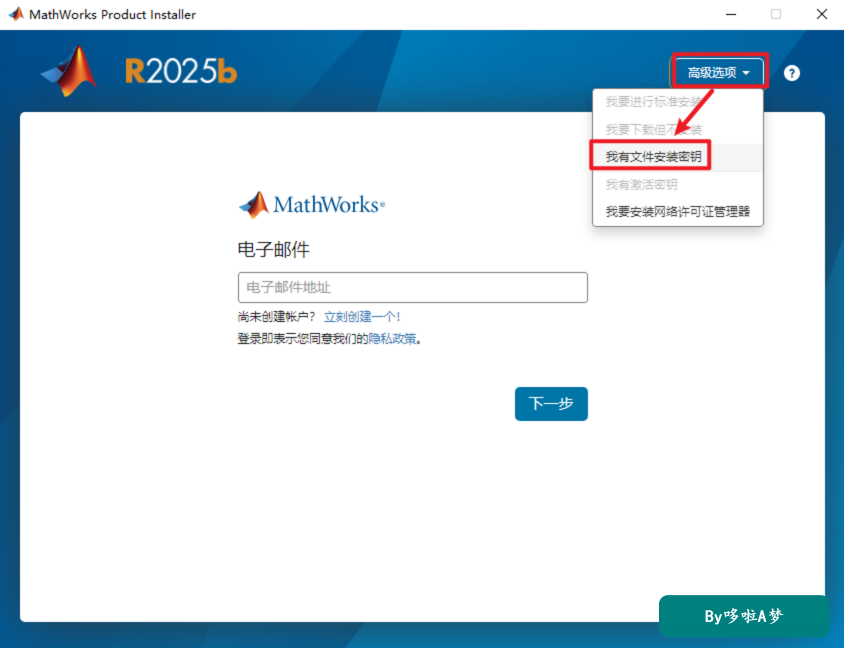
Task: Minimize the installer window
Action: click(x=730, y=15)
